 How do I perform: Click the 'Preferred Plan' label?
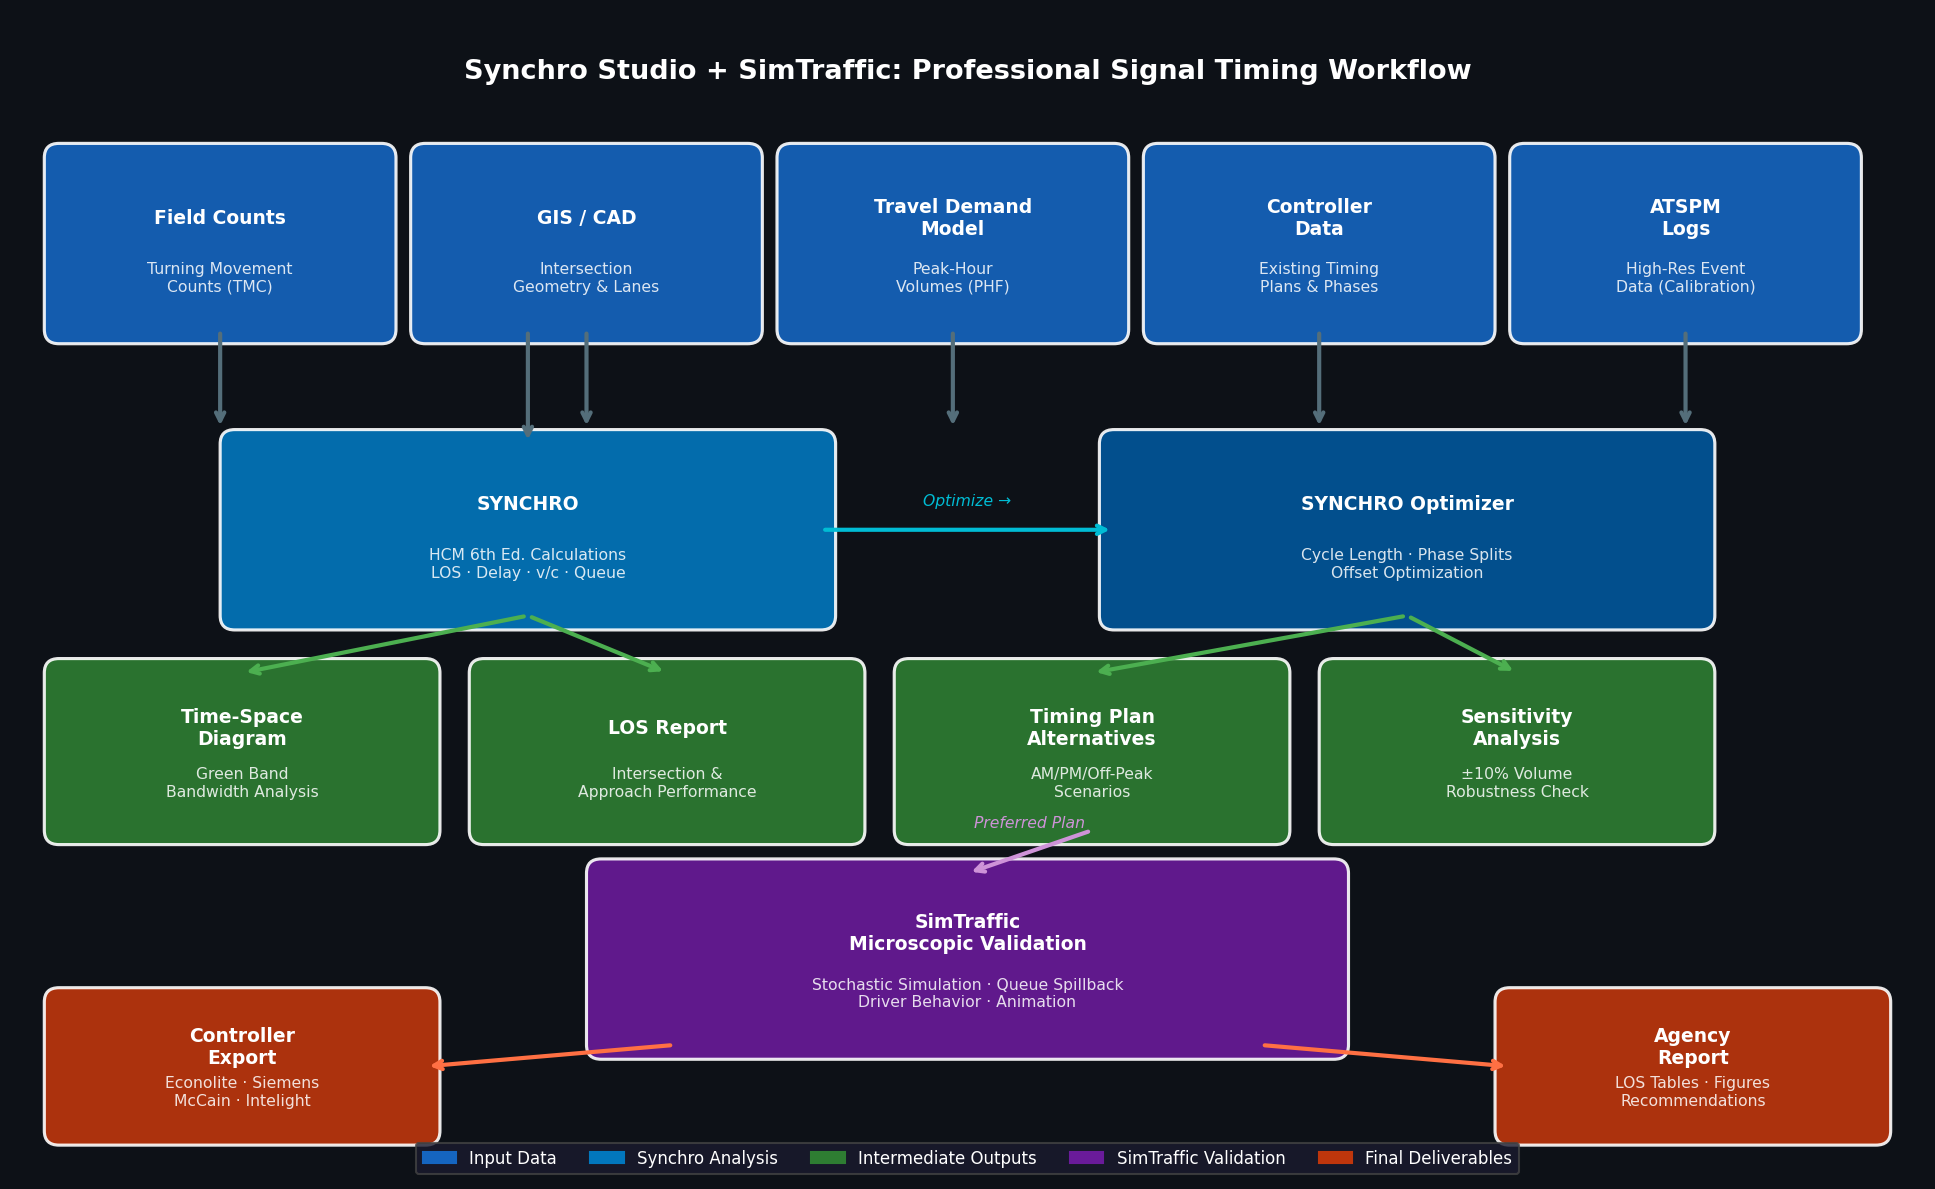tap(1029, 823)
